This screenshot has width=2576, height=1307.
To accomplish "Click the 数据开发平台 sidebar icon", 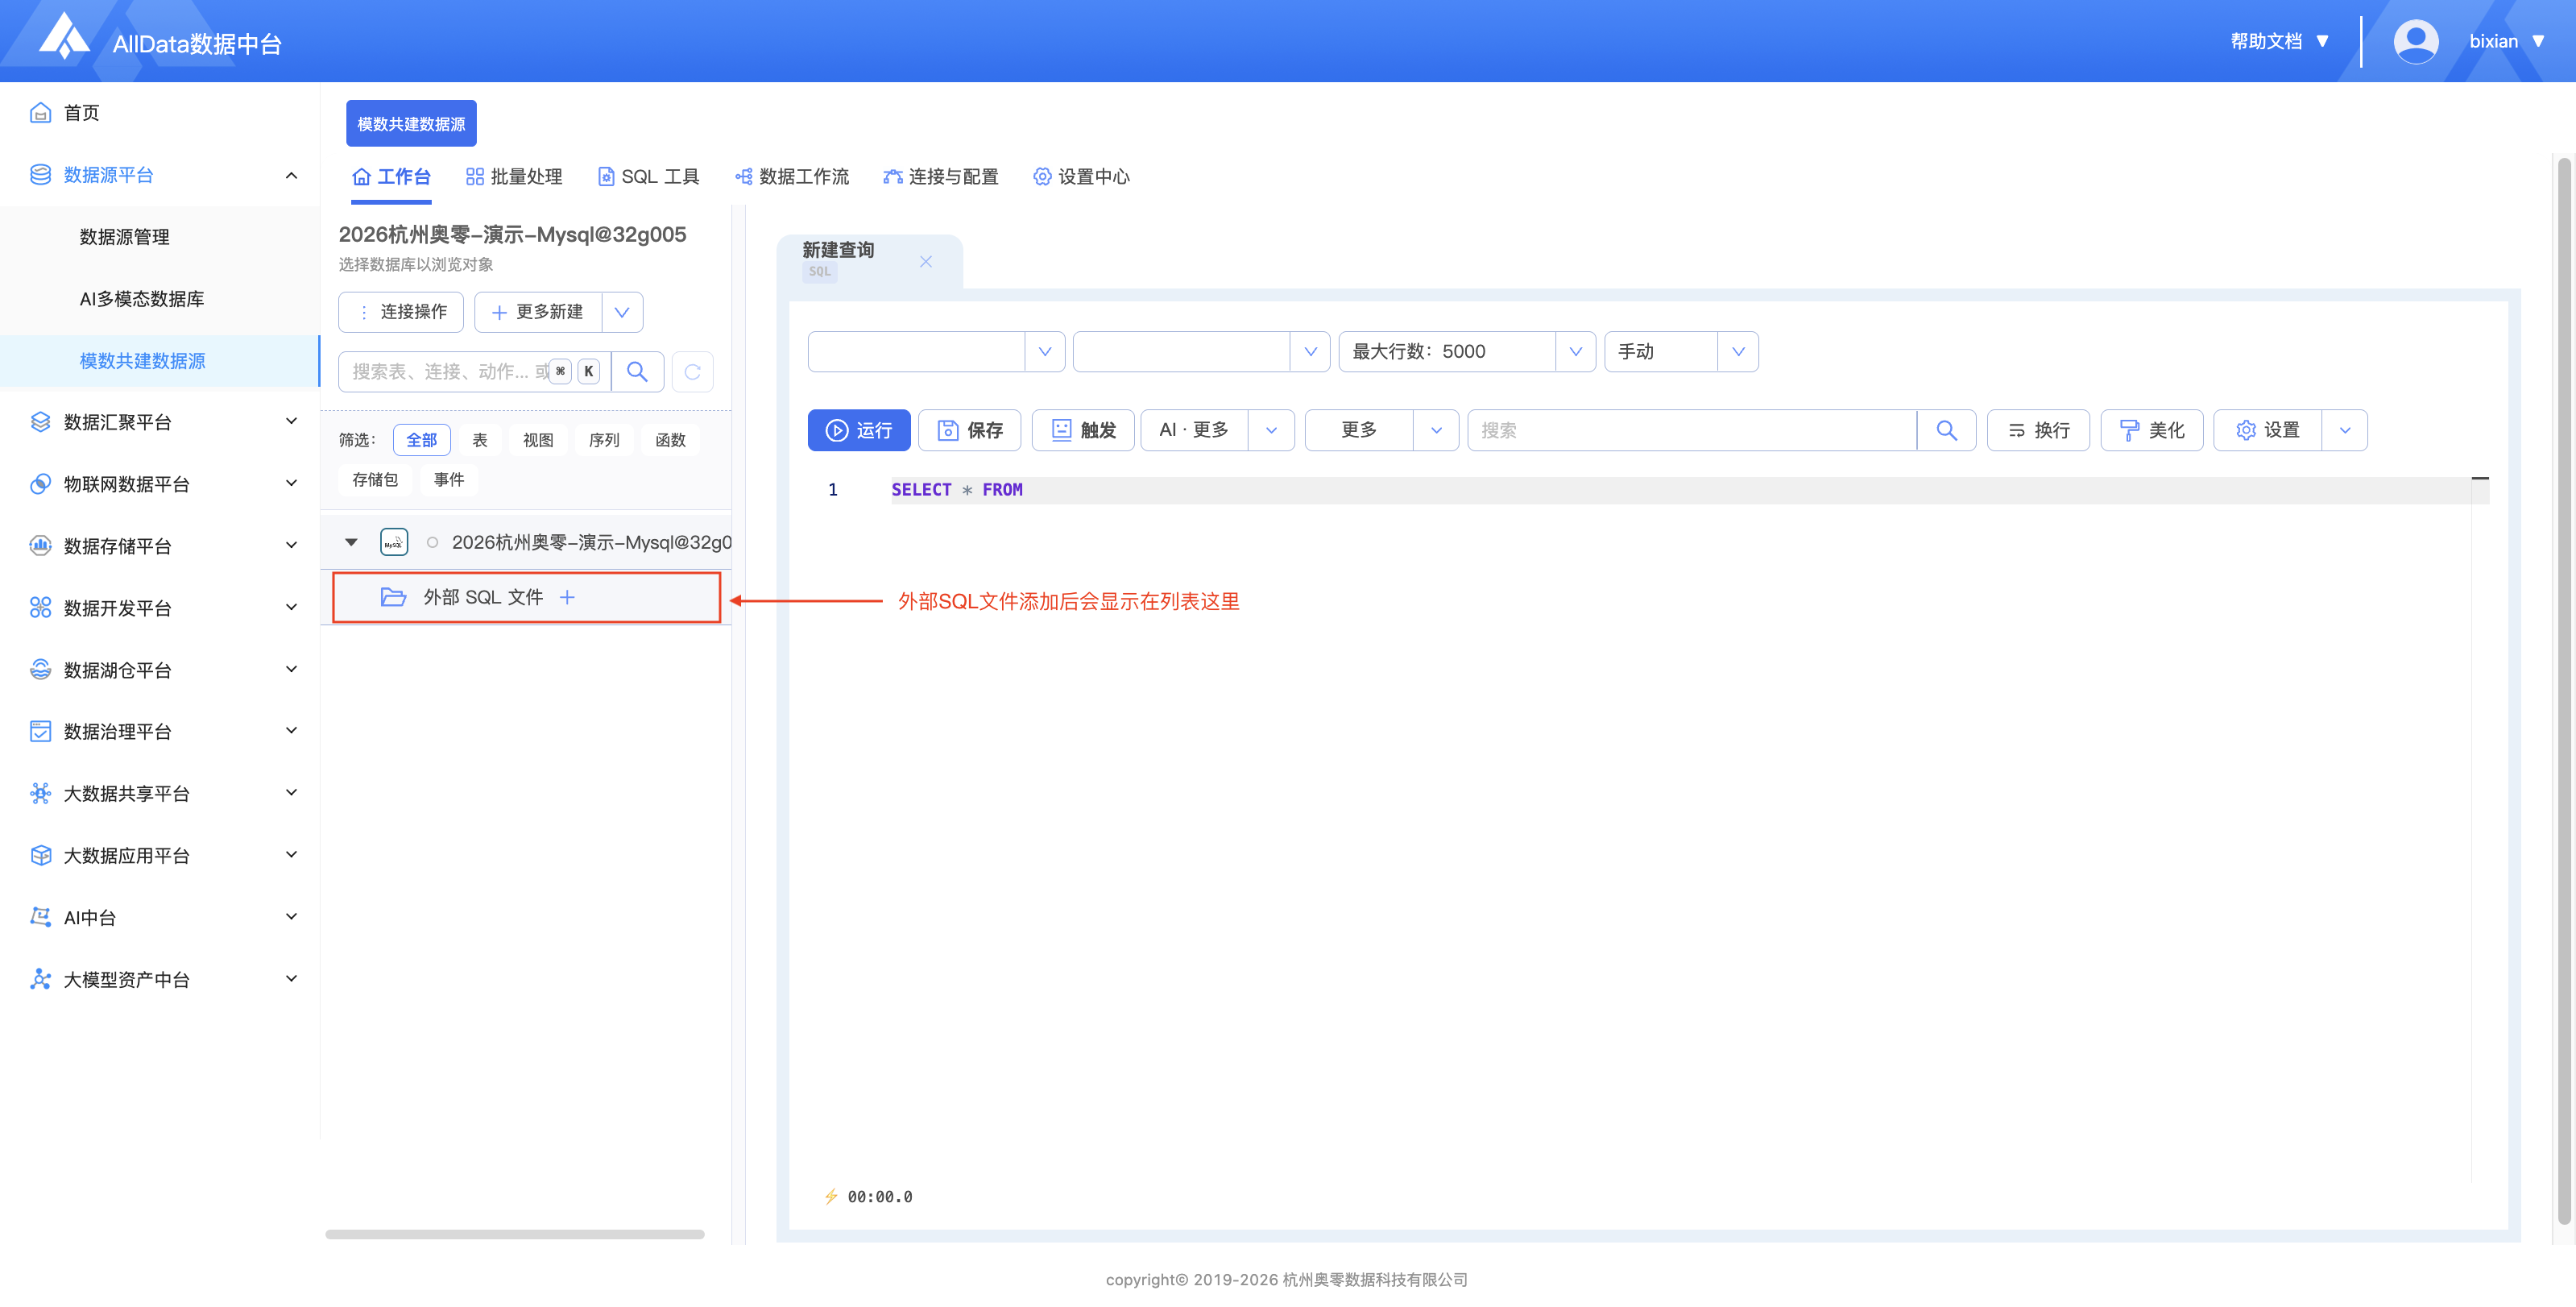I will point(40,608).
